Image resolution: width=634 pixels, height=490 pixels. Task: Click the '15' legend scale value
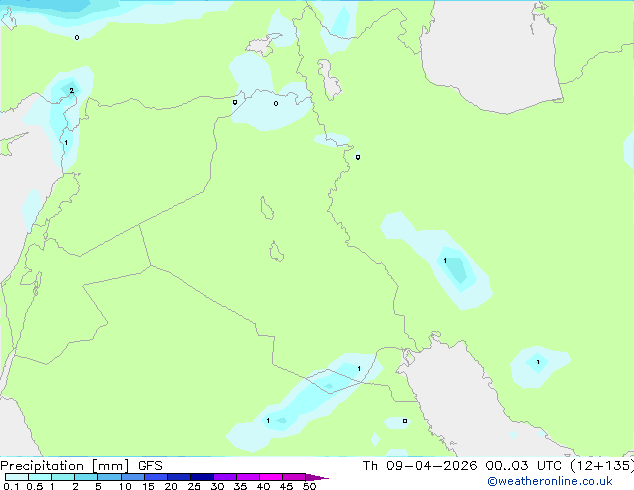coord(148,486)
